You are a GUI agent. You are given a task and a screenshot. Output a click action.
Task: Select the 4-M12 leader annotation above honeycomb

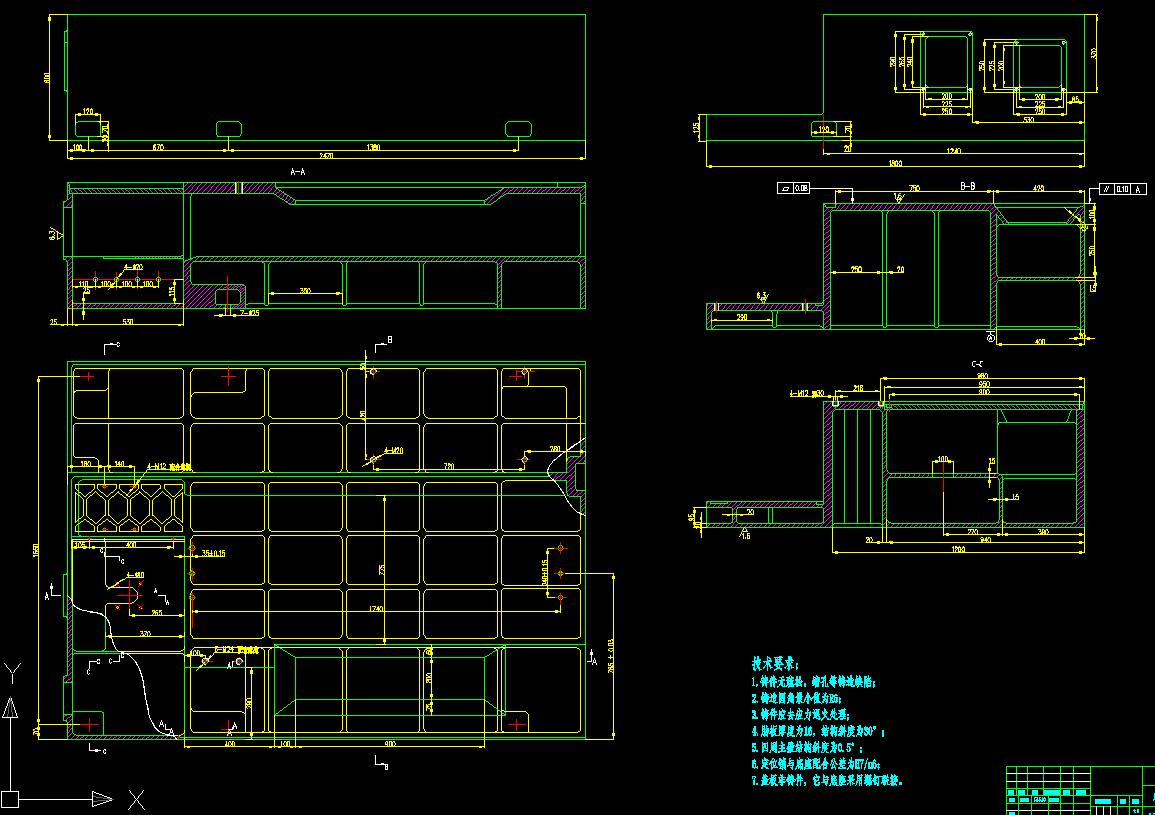point(169,466)
